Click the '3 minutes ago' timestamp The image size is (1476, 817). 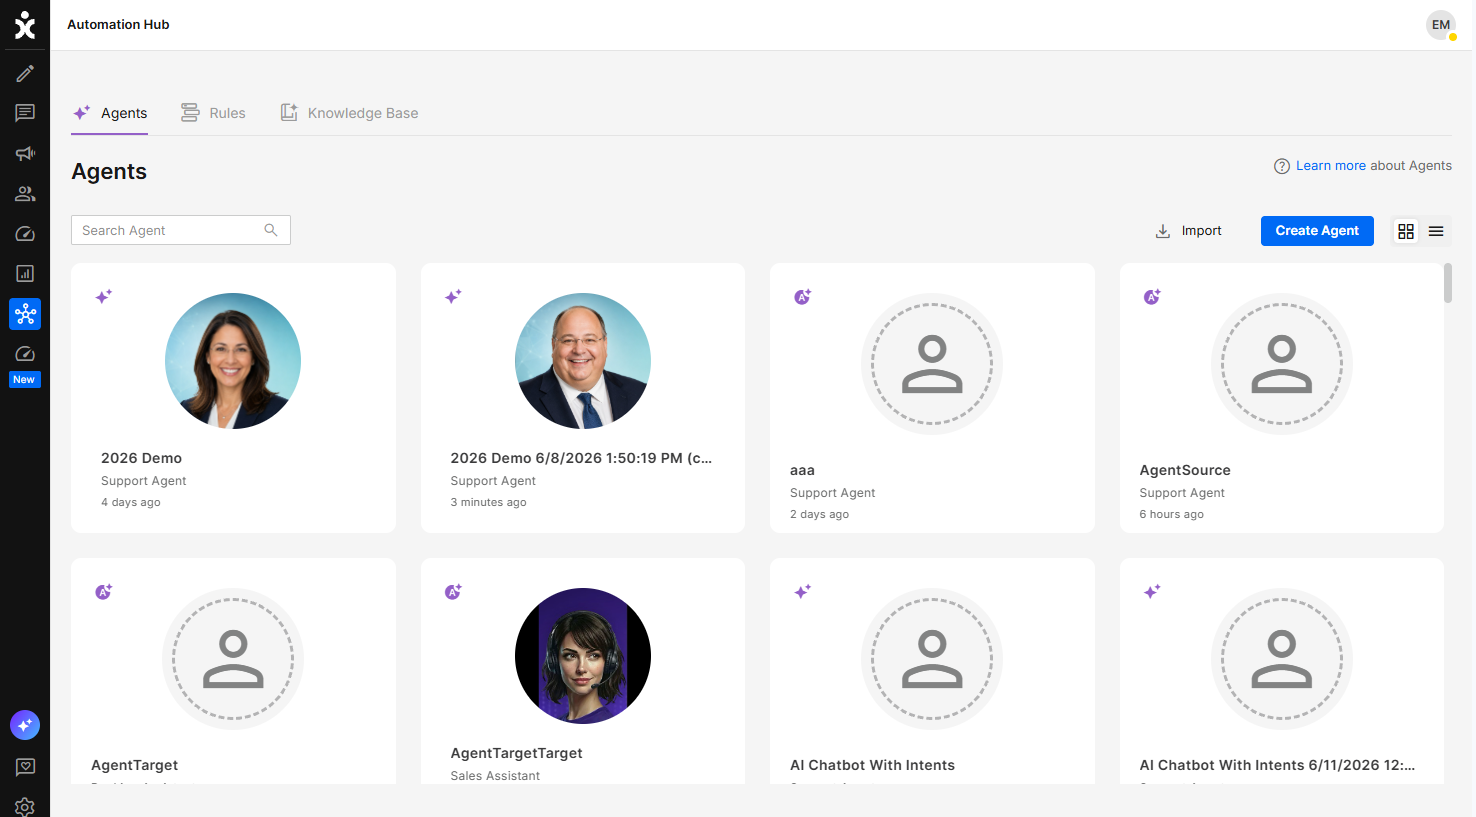tap(488, 503)
